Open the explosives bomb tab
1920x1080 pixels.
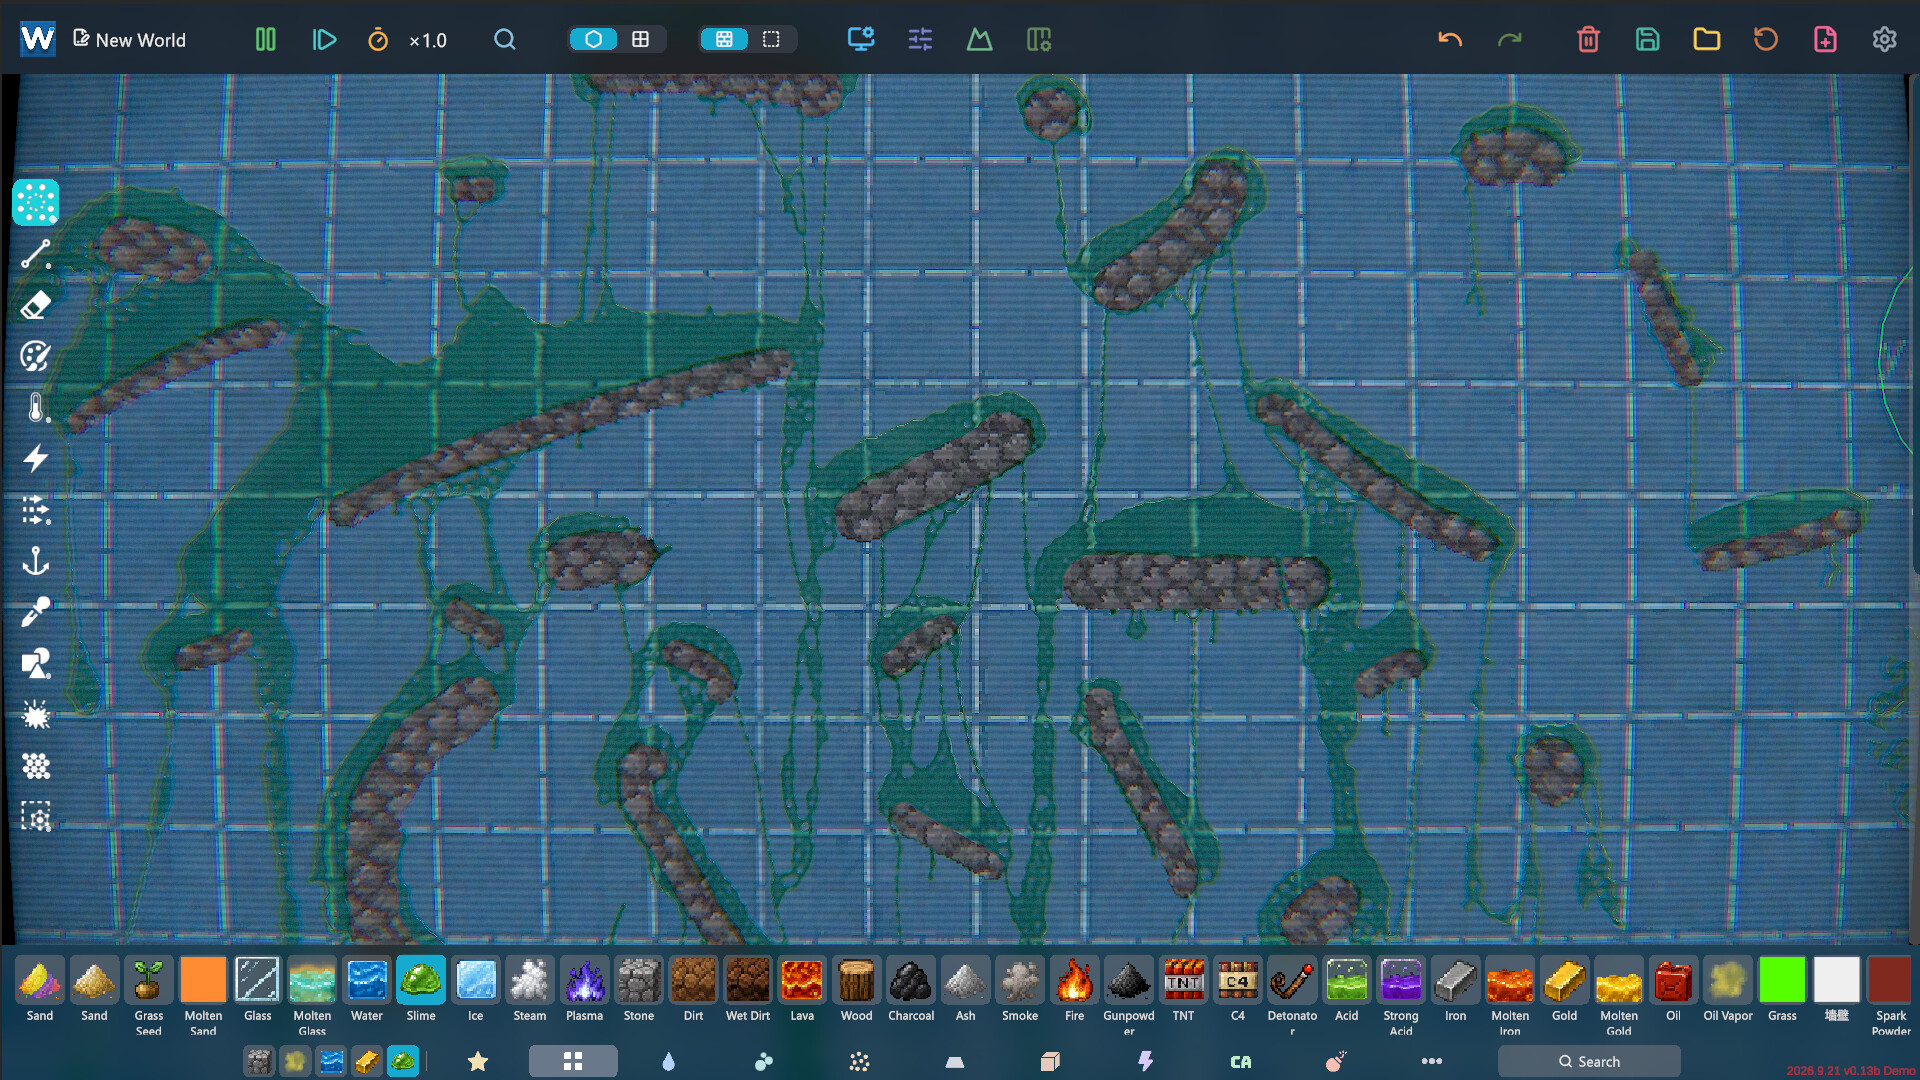[x=1336, y=1061]
